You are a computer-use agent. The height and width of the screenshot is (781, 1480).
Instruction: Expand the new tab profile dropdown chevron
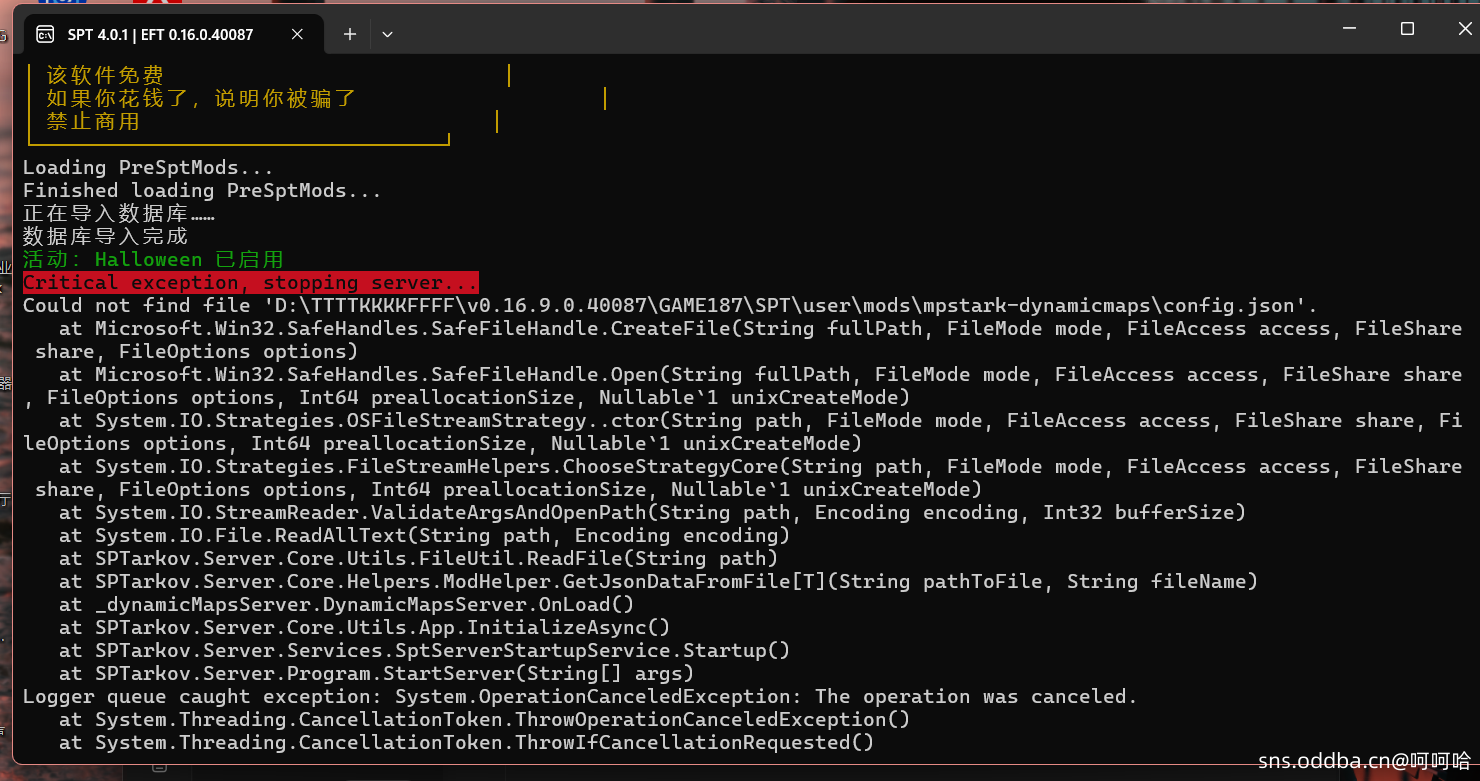(x=388, y=34)
